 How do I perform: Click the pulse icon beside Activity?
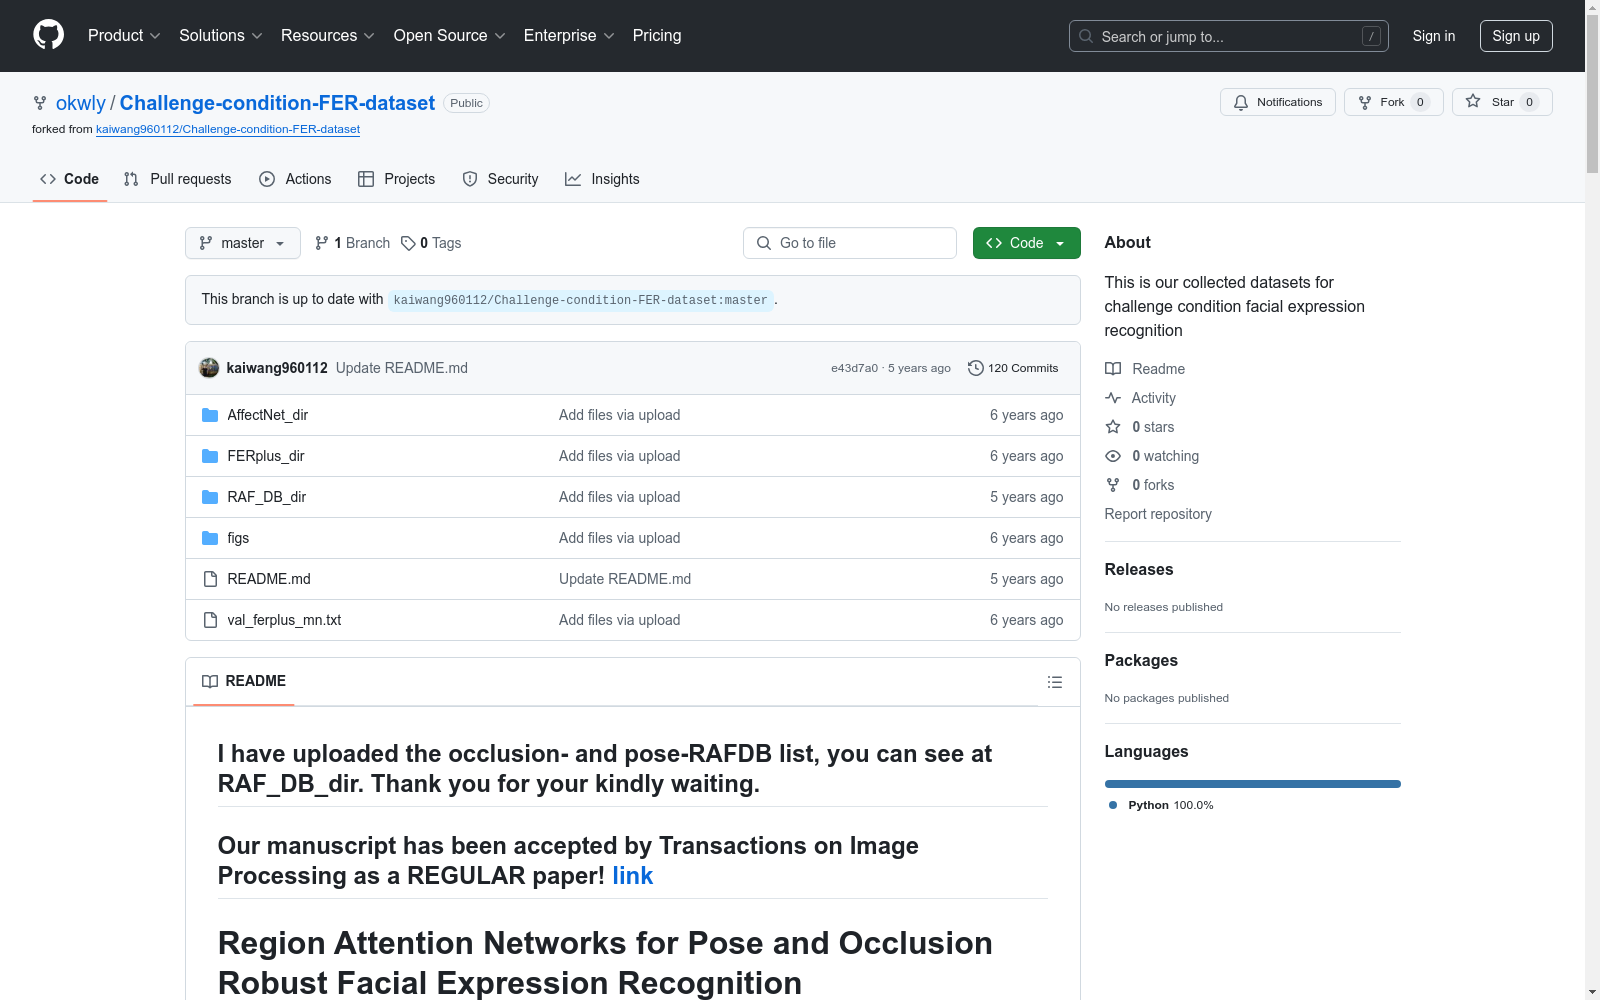[1113, 398]
